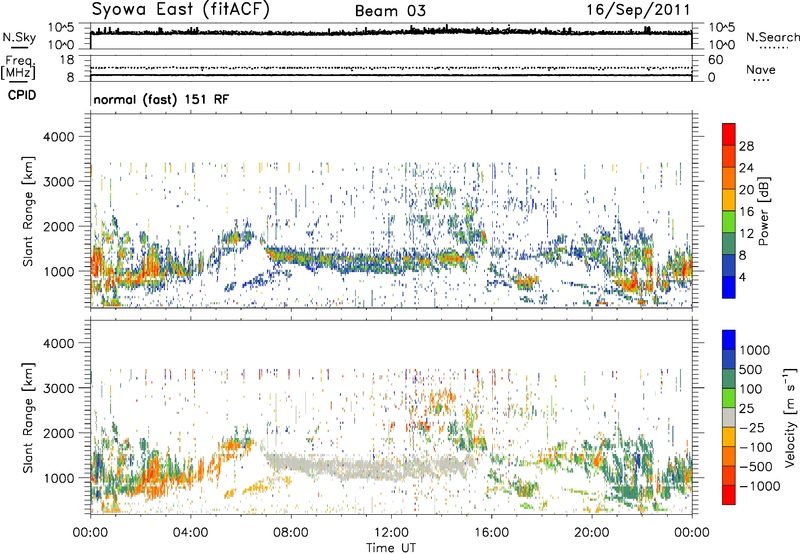The height and width of the screenshot is (554, 800).
Task: Click the gray band of the velocity colorbar
Action: click(729, 417)
